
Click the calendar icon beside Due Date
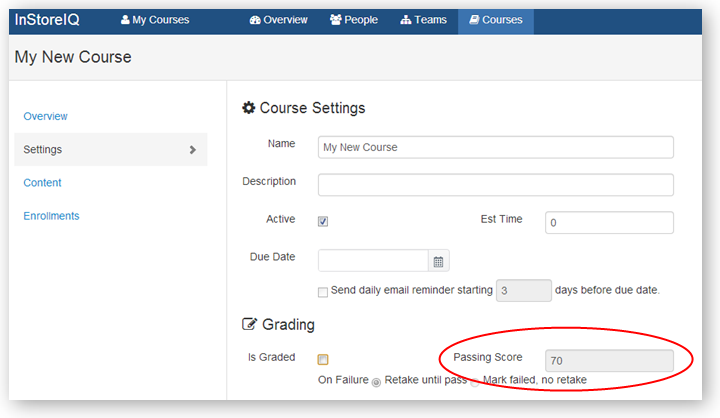(x=438, y=262)
